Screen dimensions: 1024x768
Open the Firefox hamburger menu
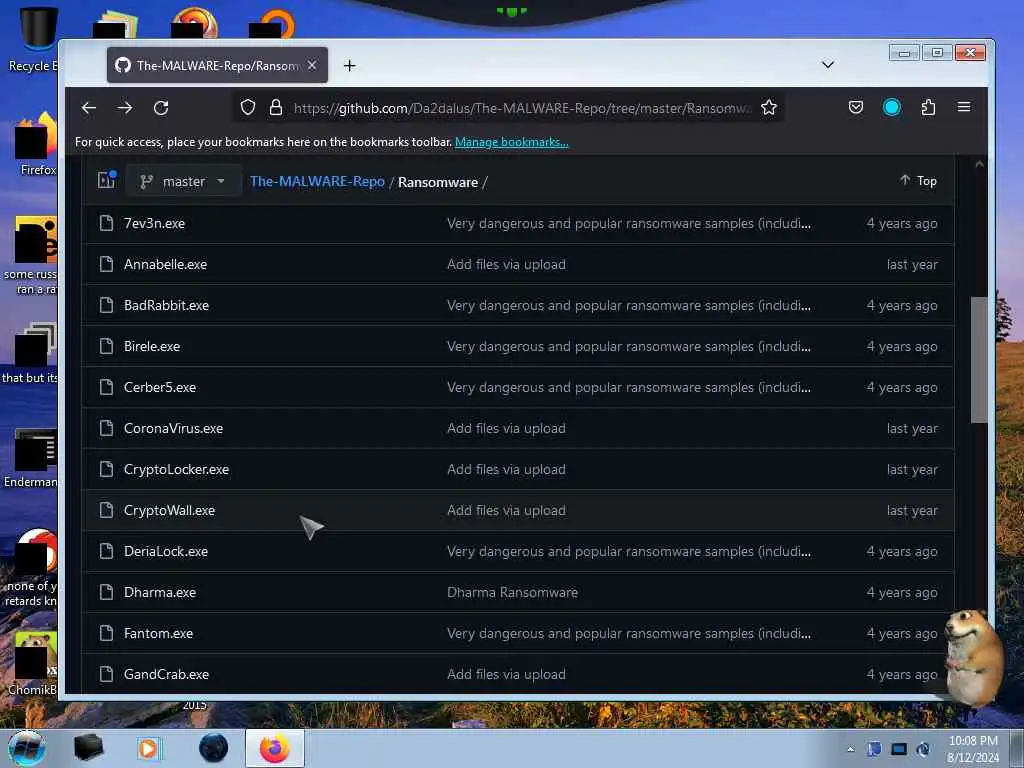pyautogui.click(x=964, y=107)
